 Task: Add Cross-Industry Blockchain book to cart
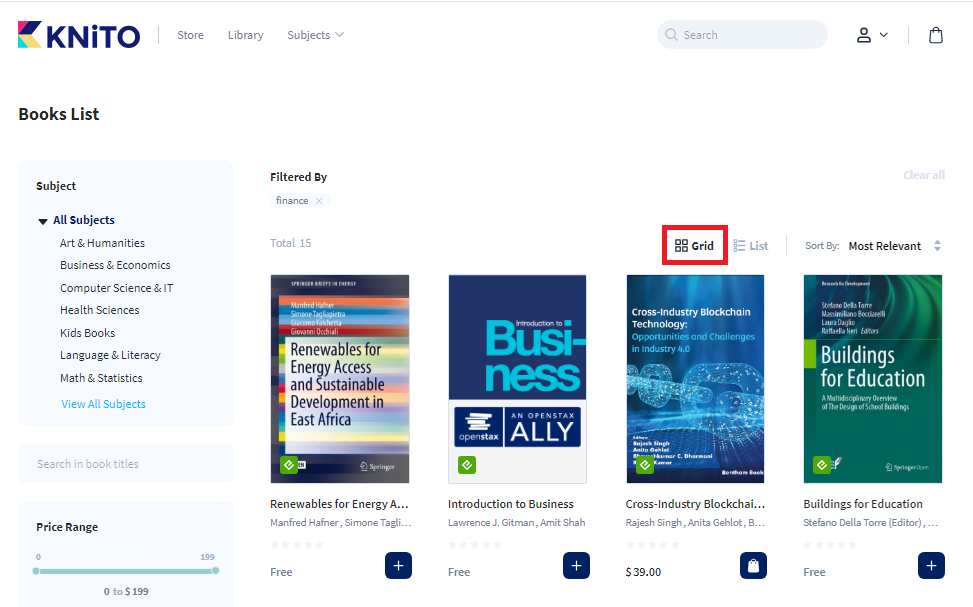pos(753,565)
